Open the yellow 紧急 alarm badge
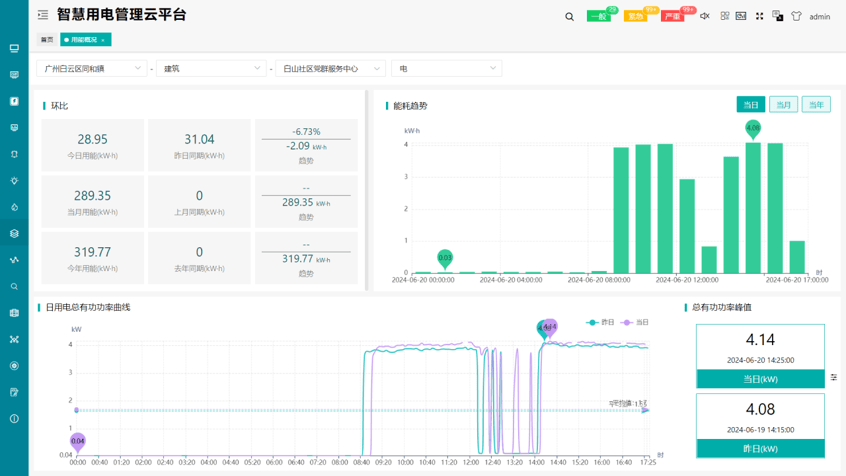846x476 pixels. [636, 16]
